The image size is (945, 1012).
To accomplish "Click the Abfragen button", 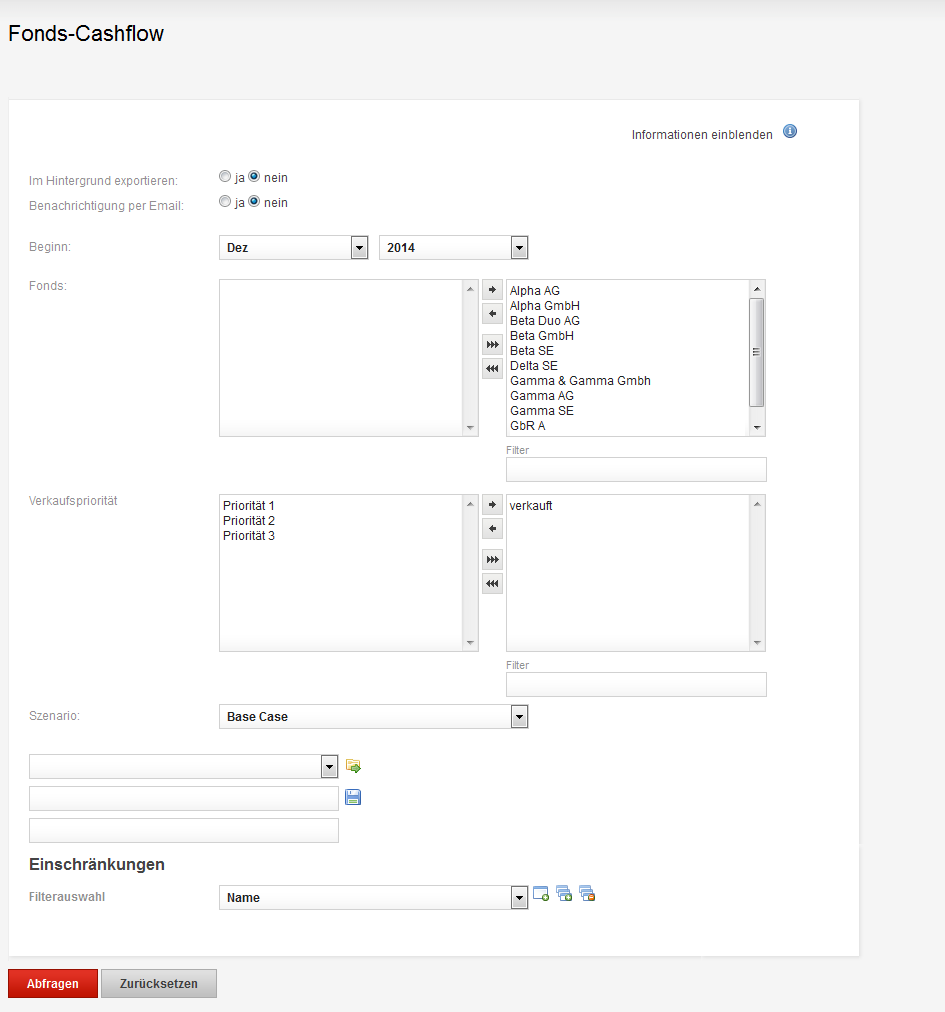I will click(53, 984).
